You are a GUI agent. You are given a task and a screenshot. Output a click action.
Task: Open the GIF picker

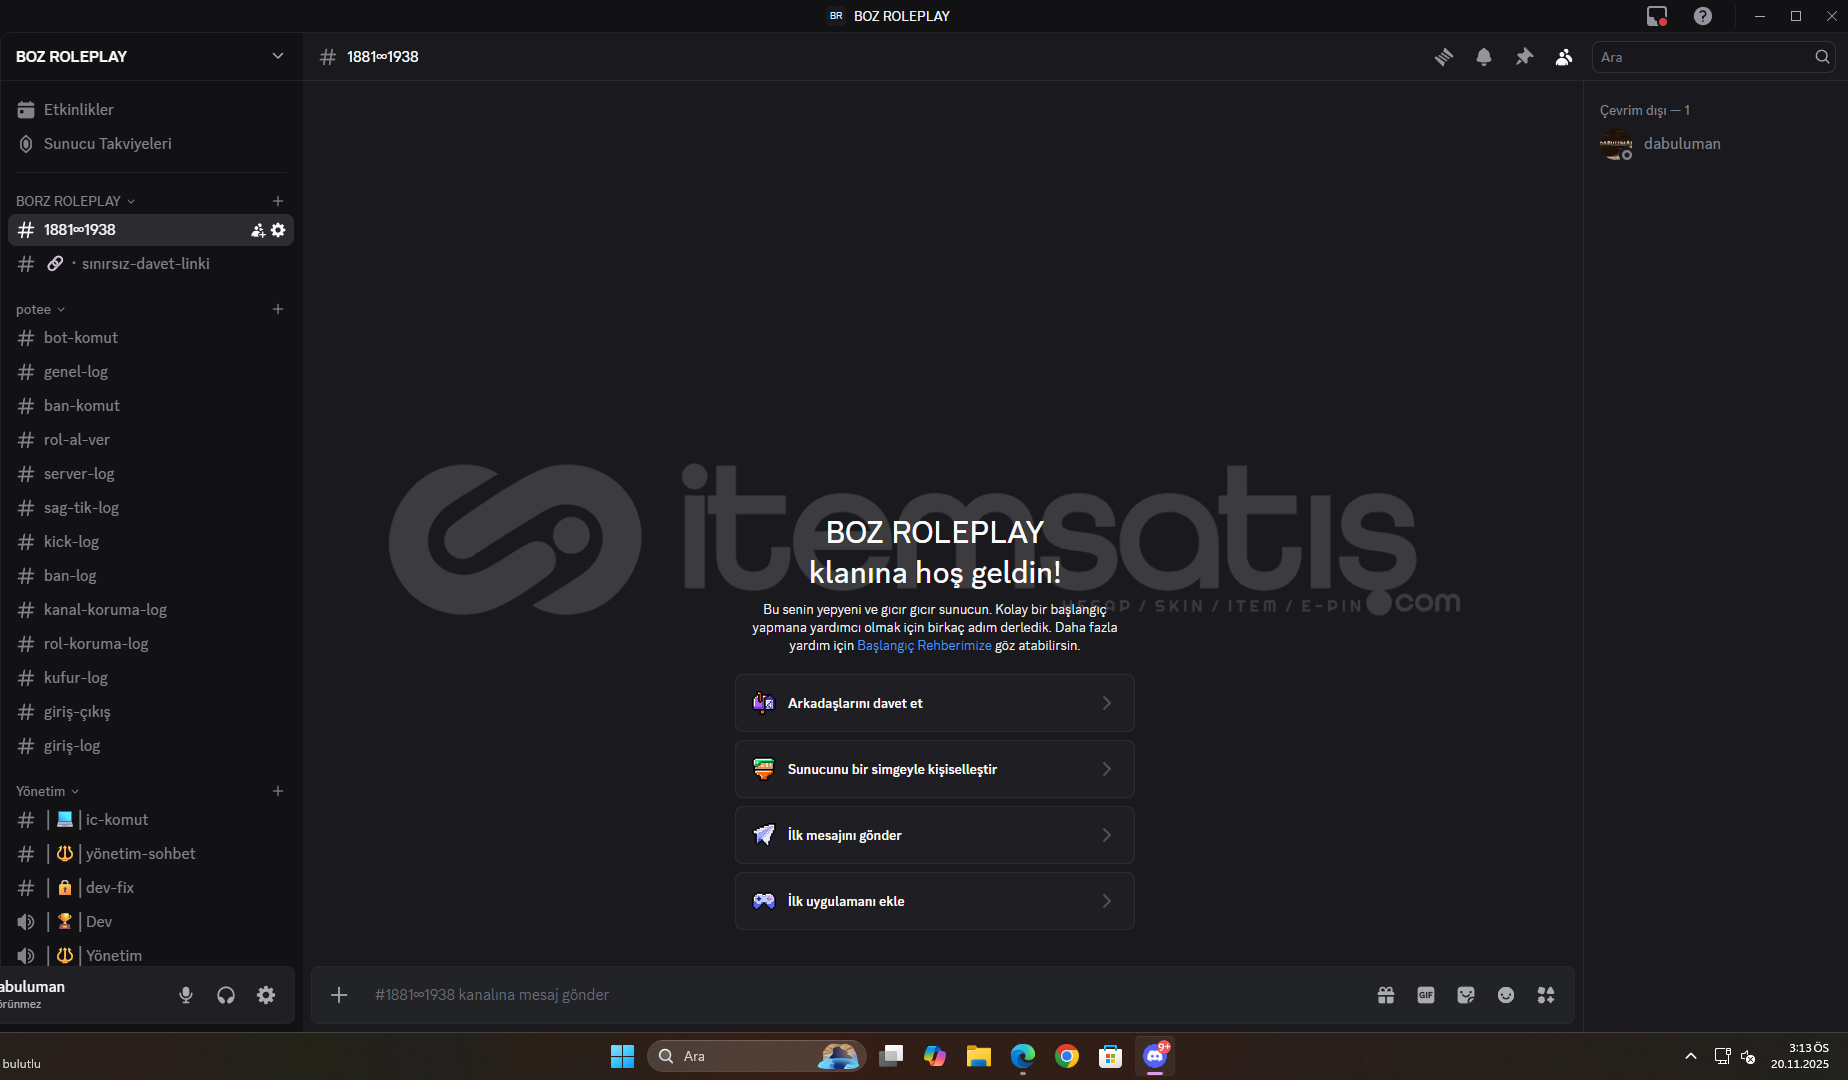[1426, 995]
